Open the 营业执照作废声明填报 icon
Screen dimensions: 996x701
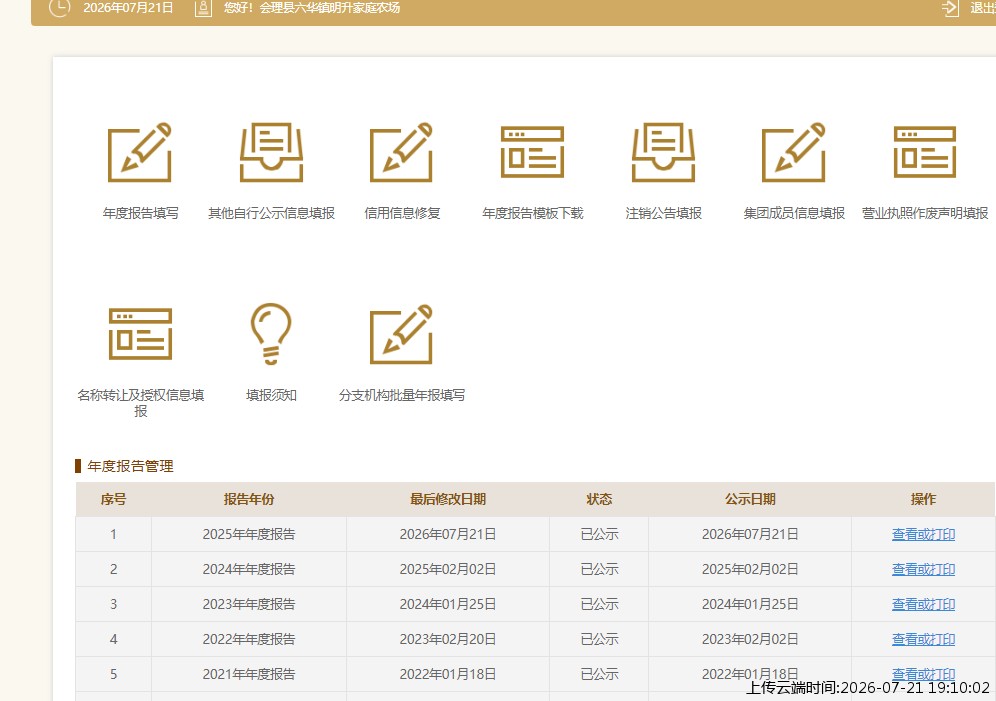coord(925,152)
